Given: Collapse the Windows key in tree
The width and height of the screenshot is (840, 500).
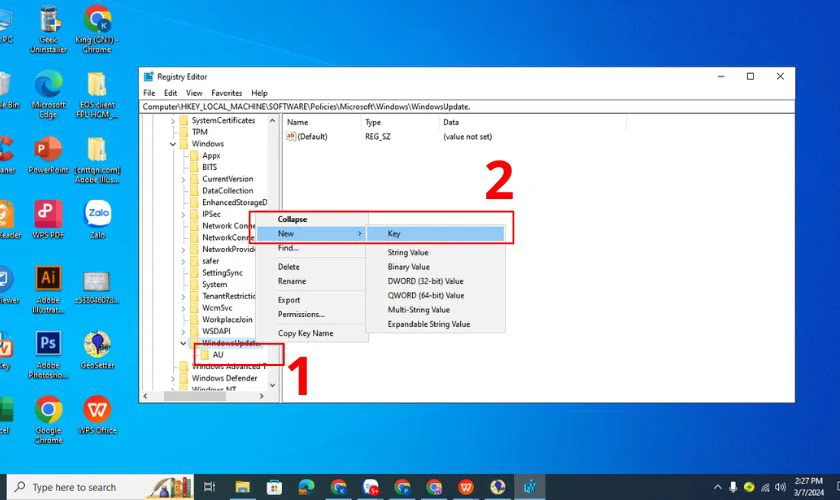Looking at the screenshot, I should pos(172,144).
